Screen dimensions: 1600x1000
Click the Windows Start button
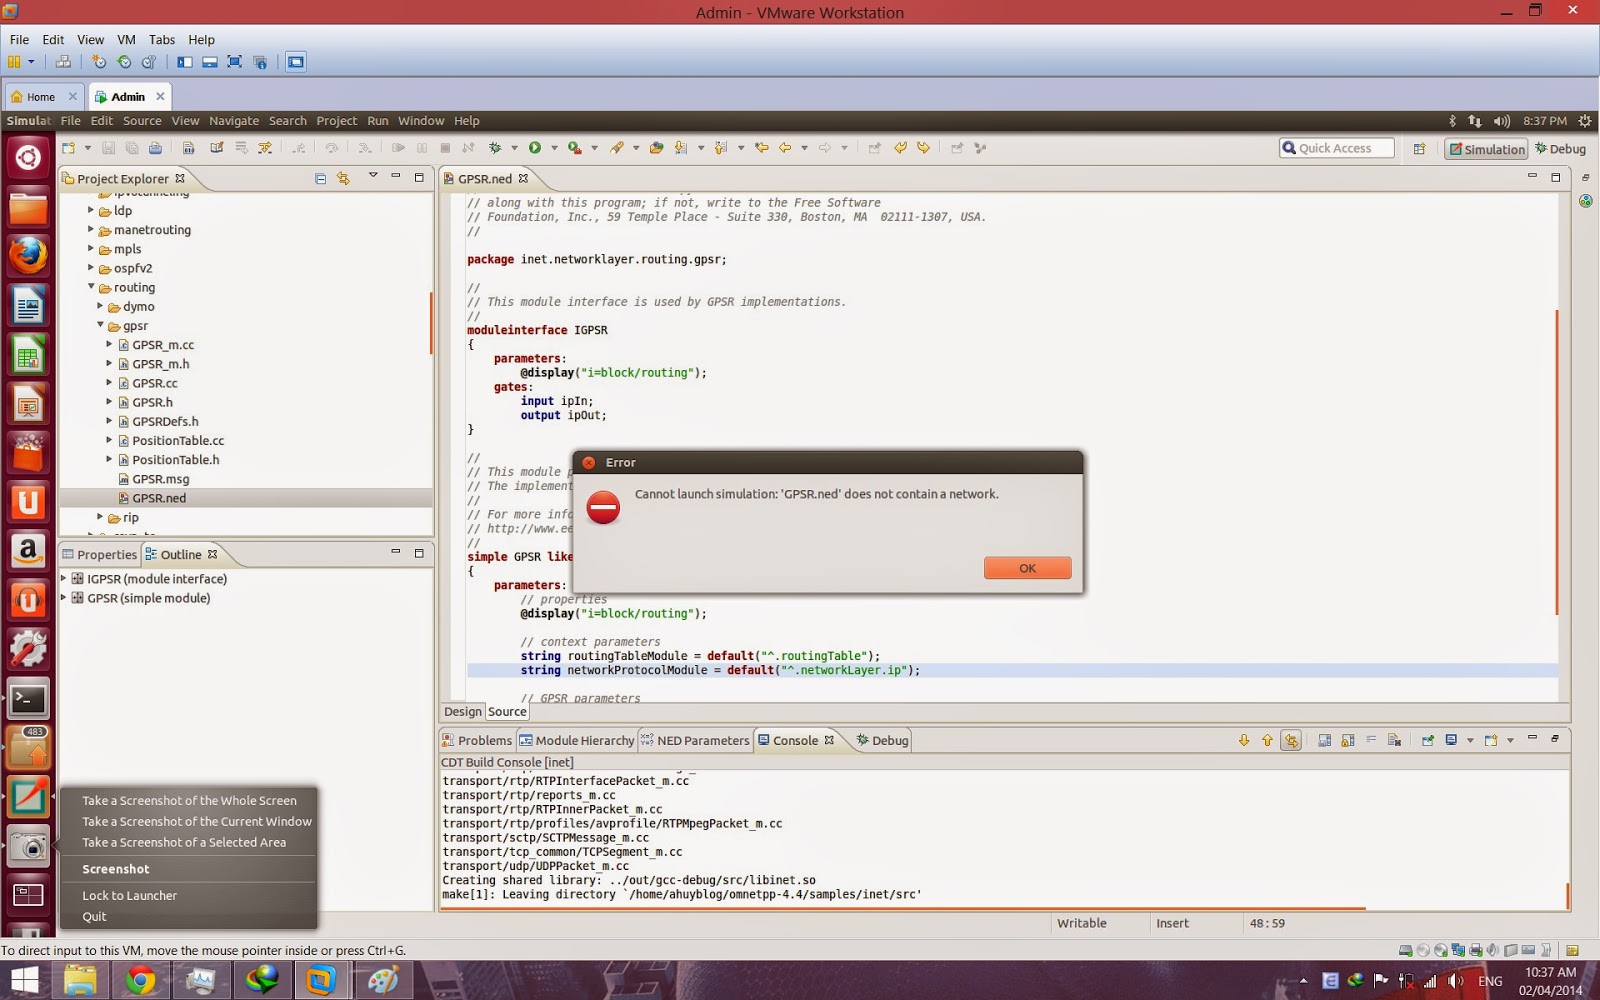(24, 980)
